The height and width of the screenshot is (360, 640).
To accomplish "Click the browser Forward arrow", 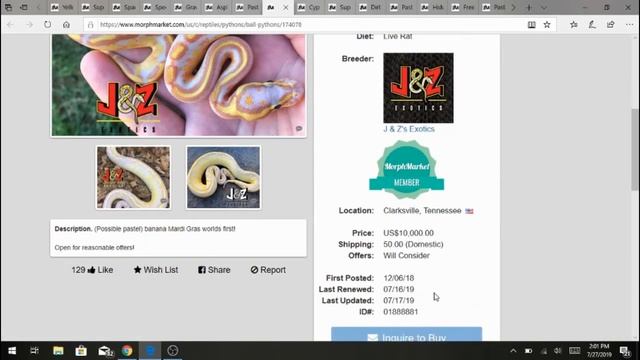I will point(29,24).
